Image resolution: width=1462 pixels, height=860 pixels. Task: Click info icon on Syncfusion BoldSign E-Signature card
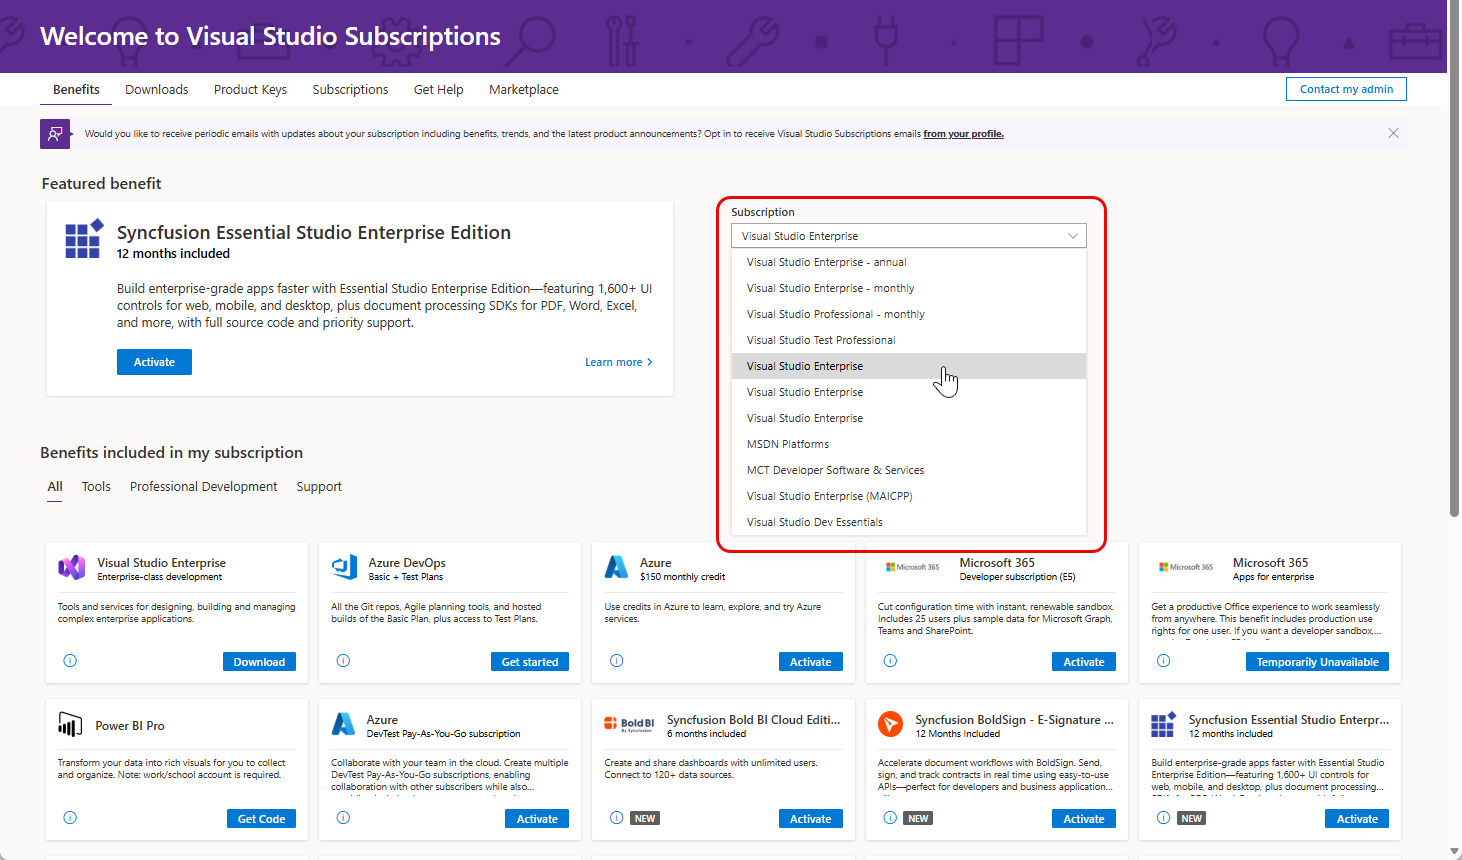890,818
